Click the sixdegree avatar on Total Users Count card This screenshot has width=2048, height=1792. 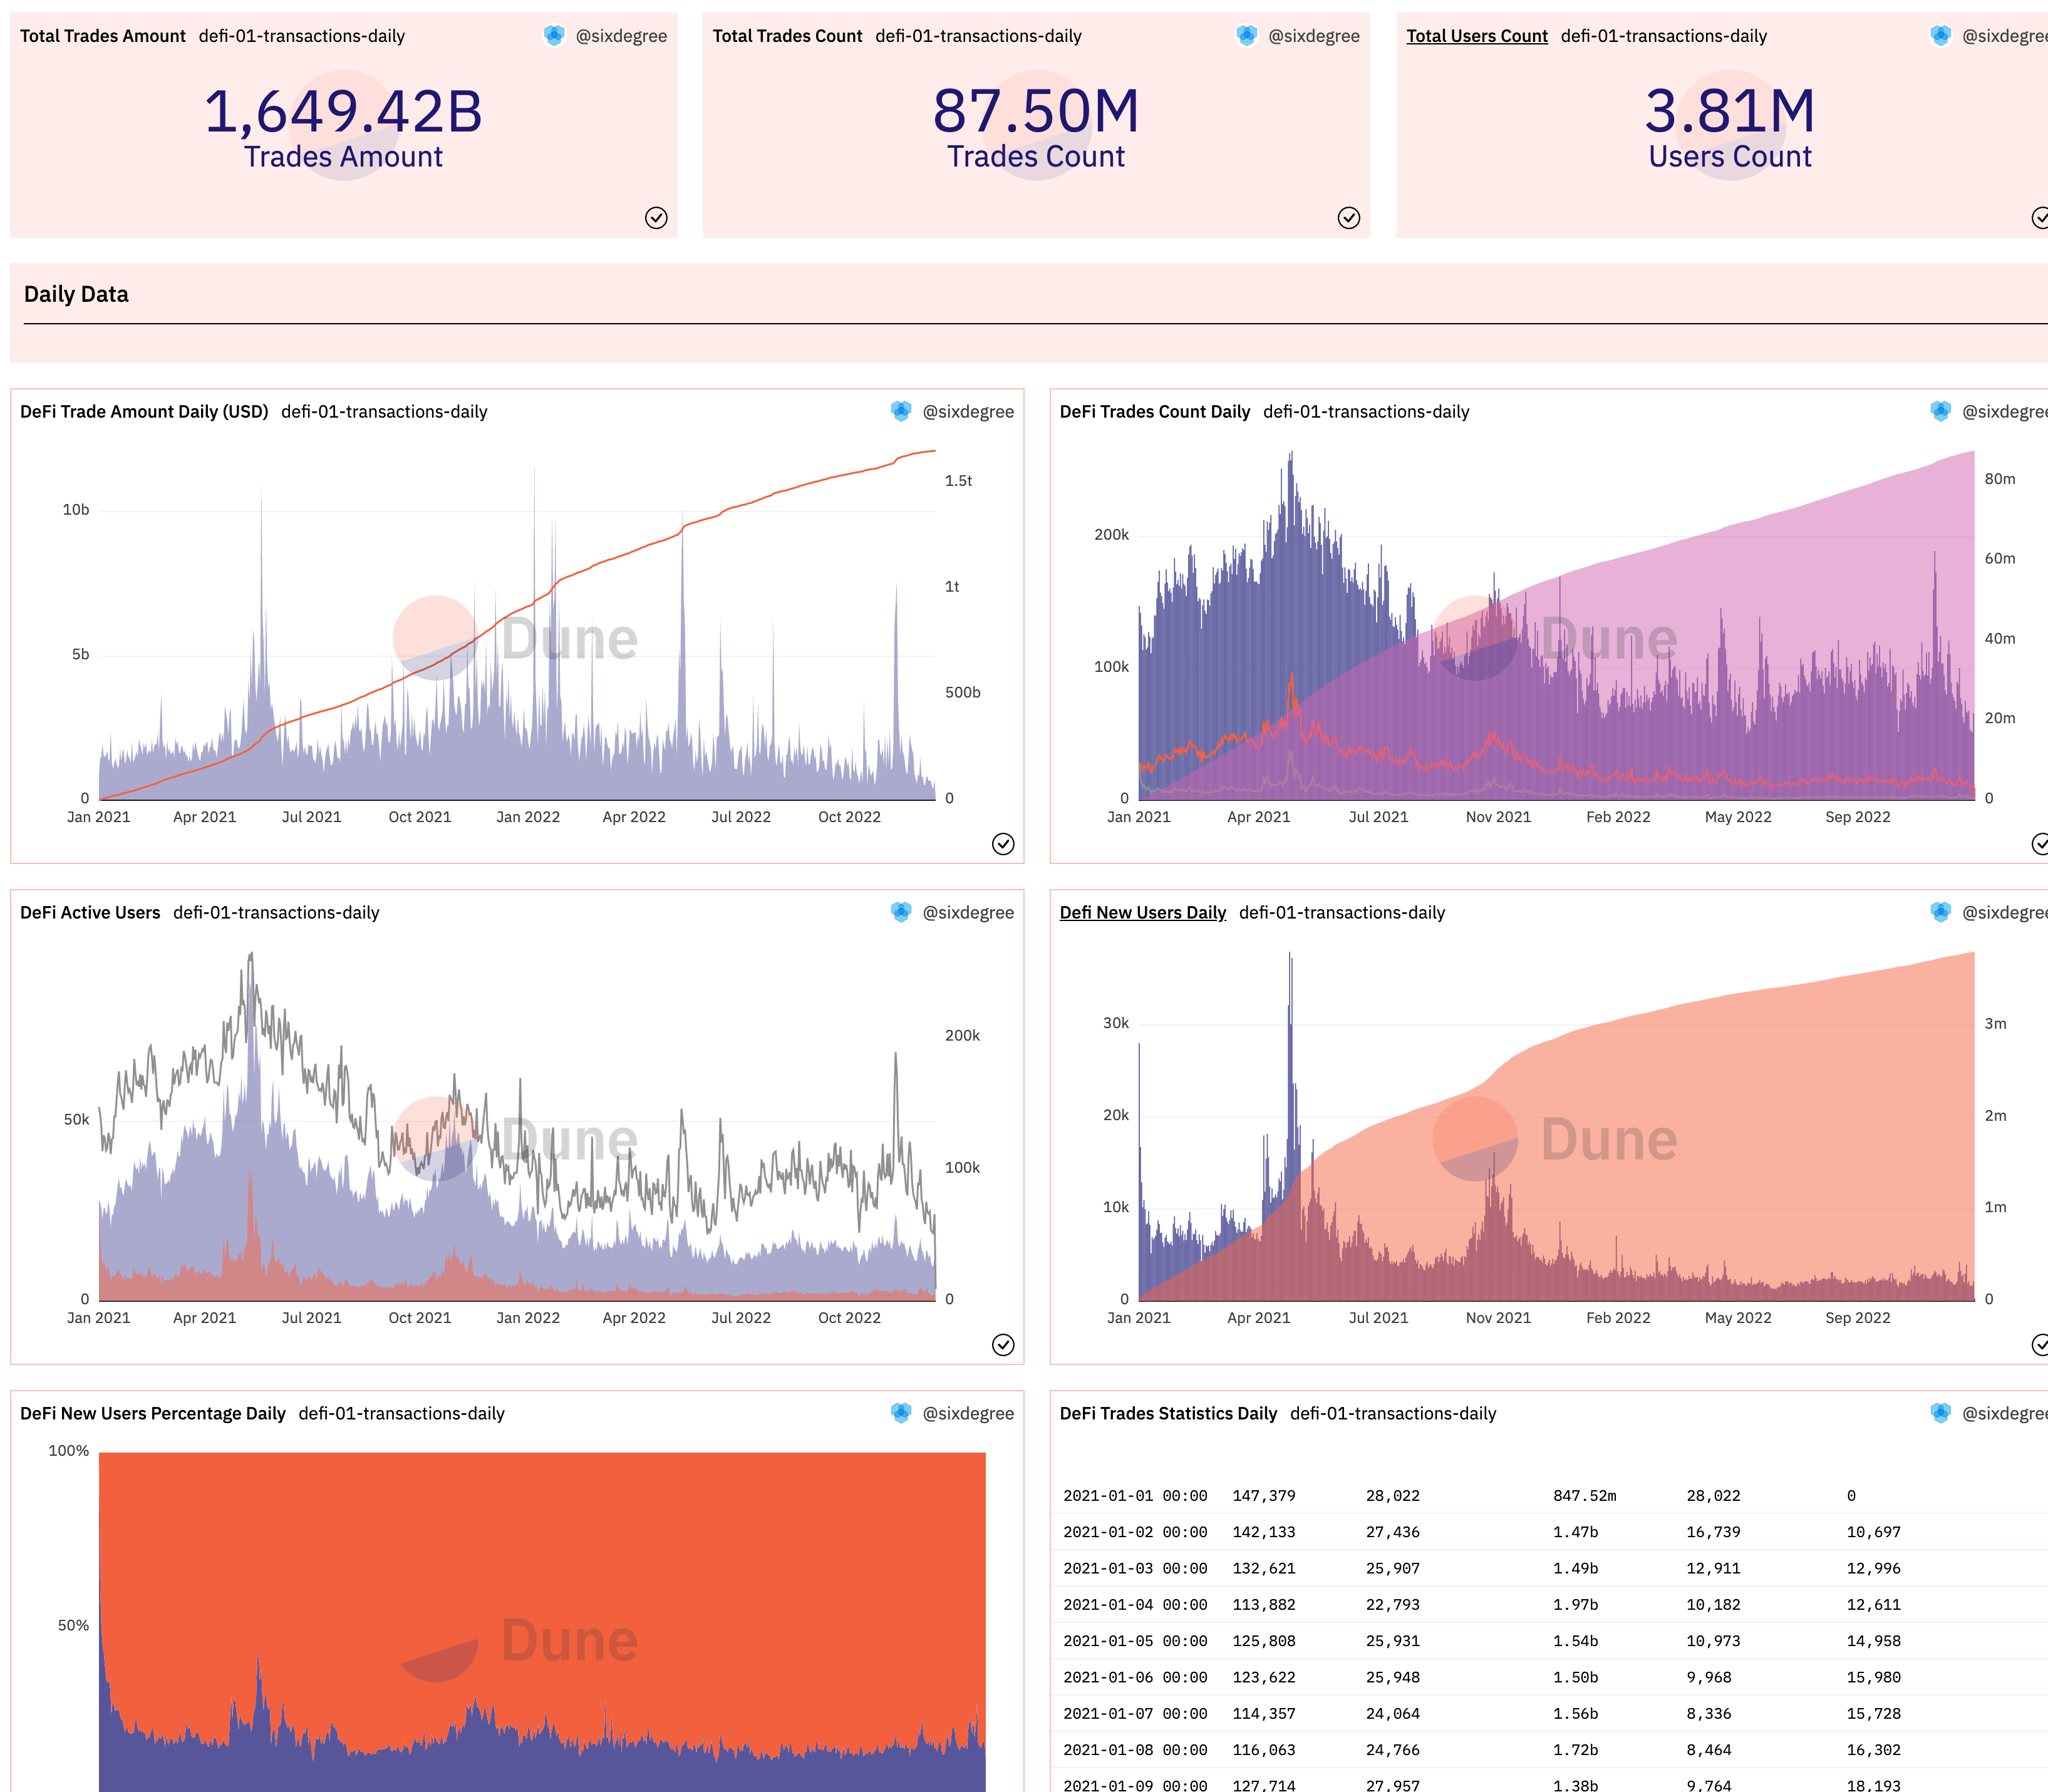[x=1941, y=36]
